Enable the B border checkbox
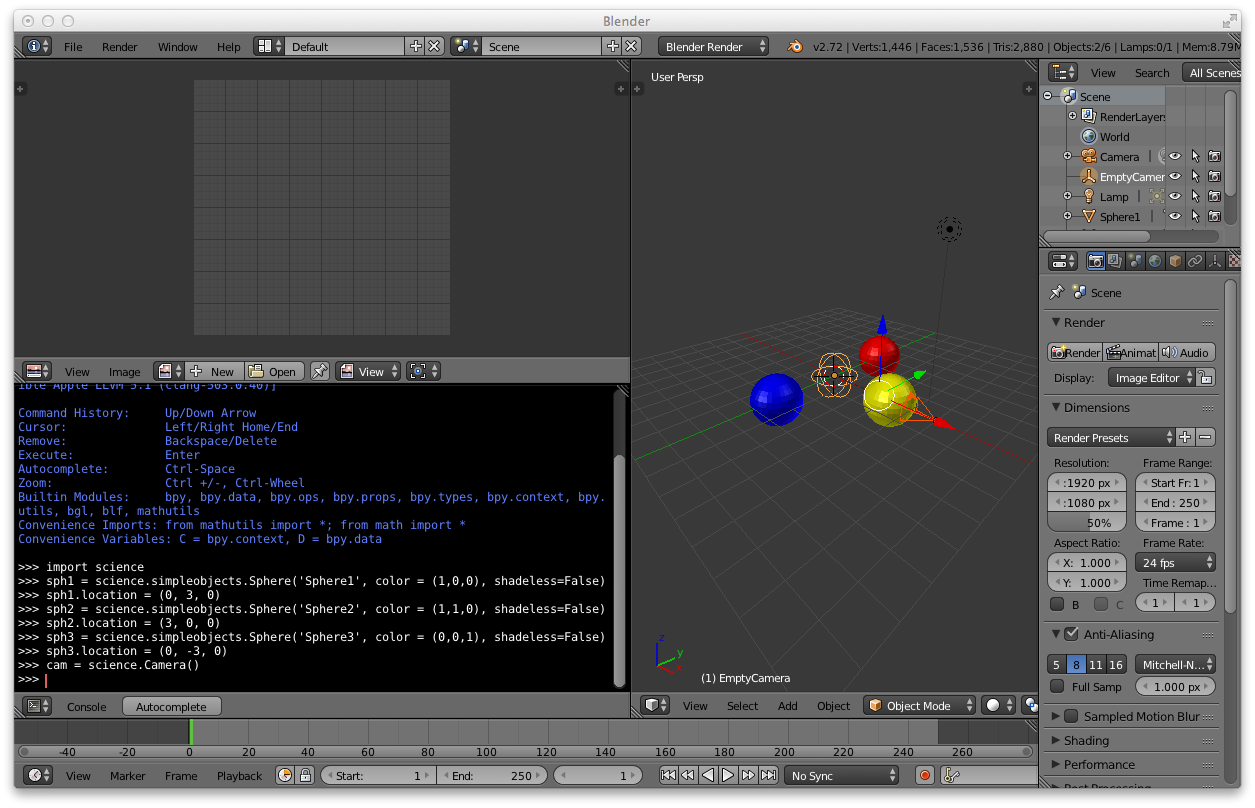 (x=1057, y=604)
